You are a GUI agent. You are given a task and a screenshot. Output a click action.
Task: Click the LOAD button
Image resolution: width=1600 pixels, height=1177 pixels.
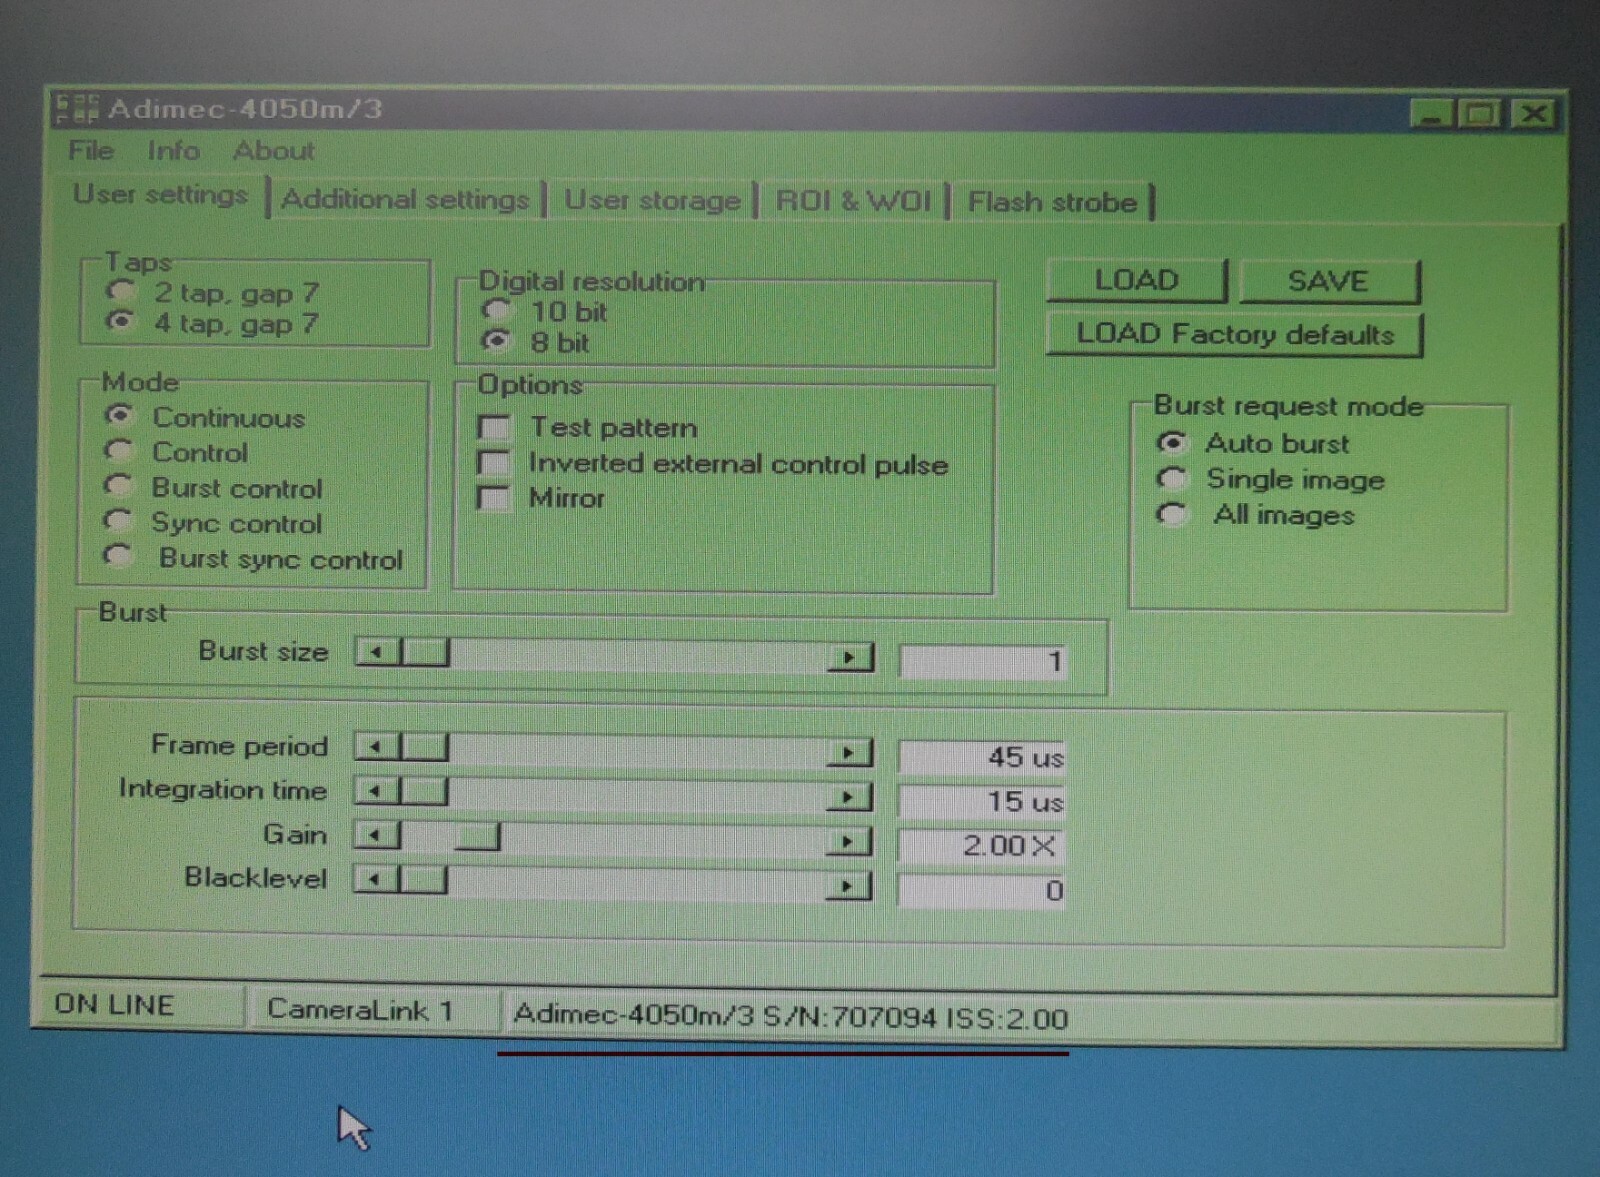(1136, 280)
